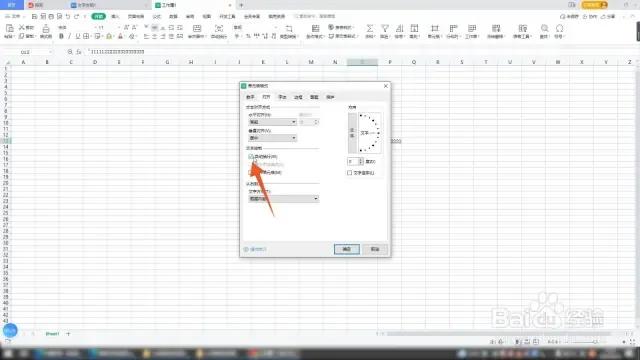Switch to the Pattern tab in dialog
This screenshot has height=360, width=640.
(x=314, y=97)
